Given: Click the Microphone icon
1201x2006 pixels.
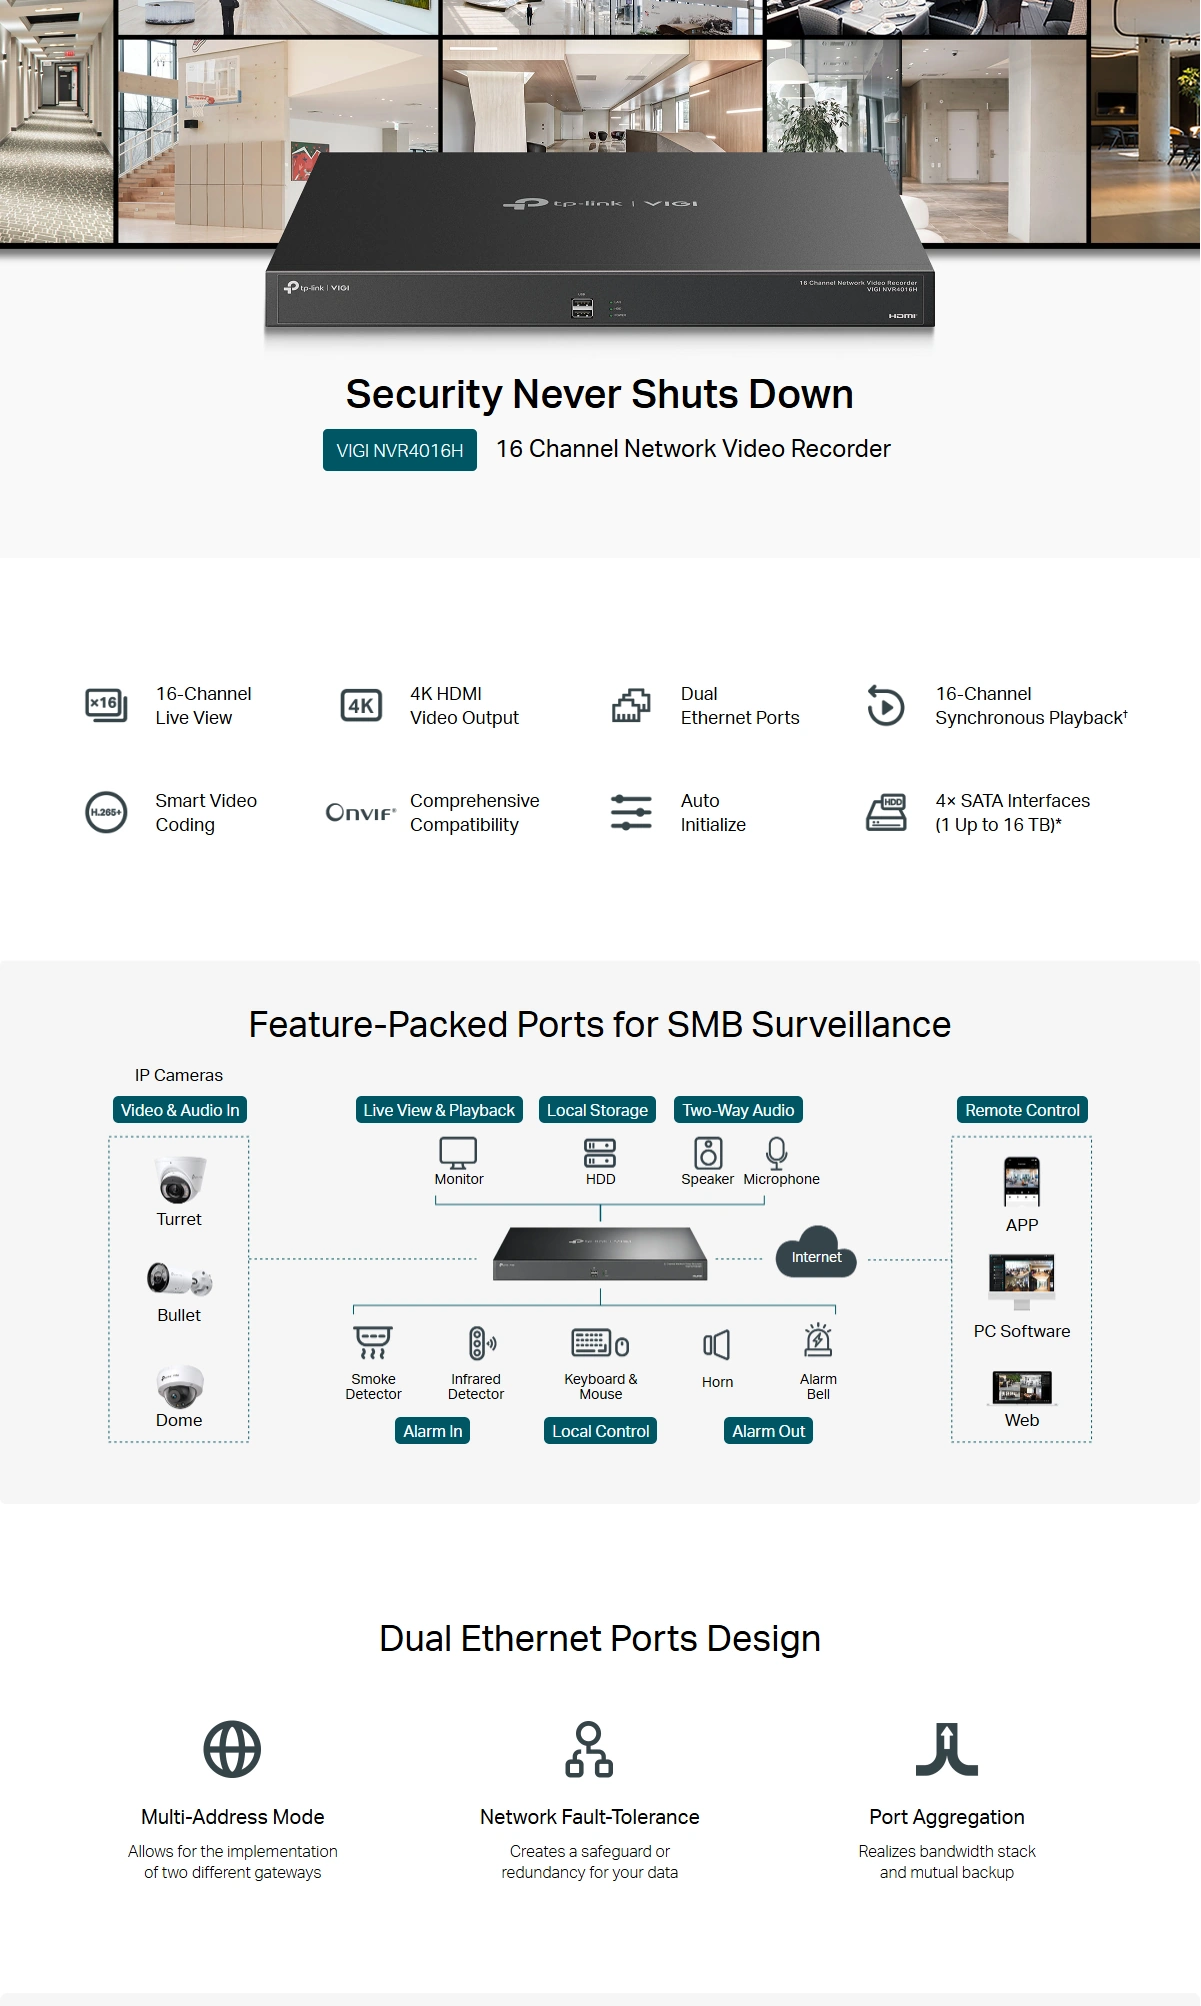Looking at the screenshot, I should (777, 1153).
